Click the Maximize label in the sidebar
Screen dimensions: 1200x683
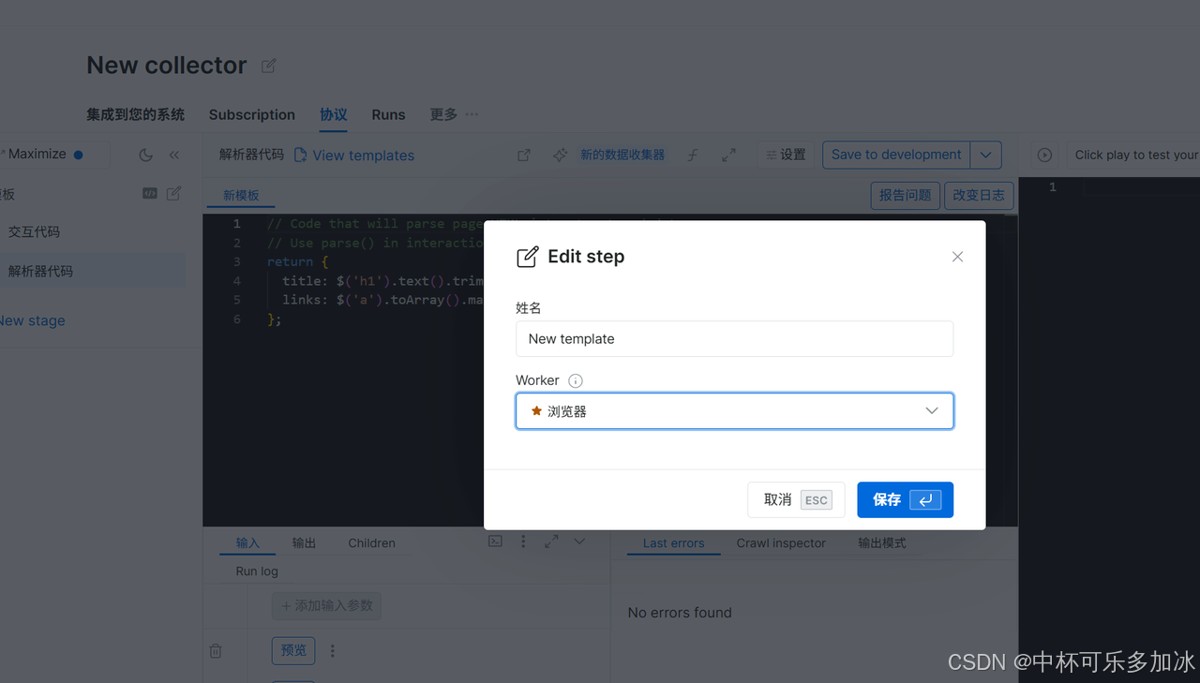pyautogui.click(x=37, y=154)
